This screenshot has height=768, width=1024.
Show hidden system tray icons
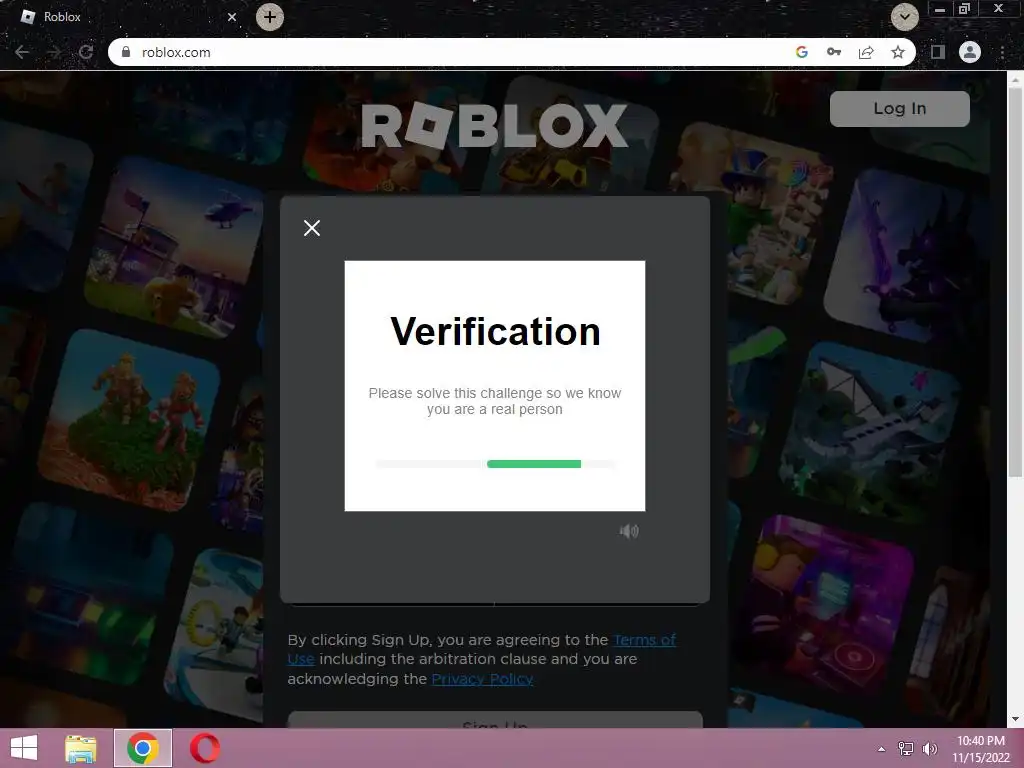(x=881, y=749)
